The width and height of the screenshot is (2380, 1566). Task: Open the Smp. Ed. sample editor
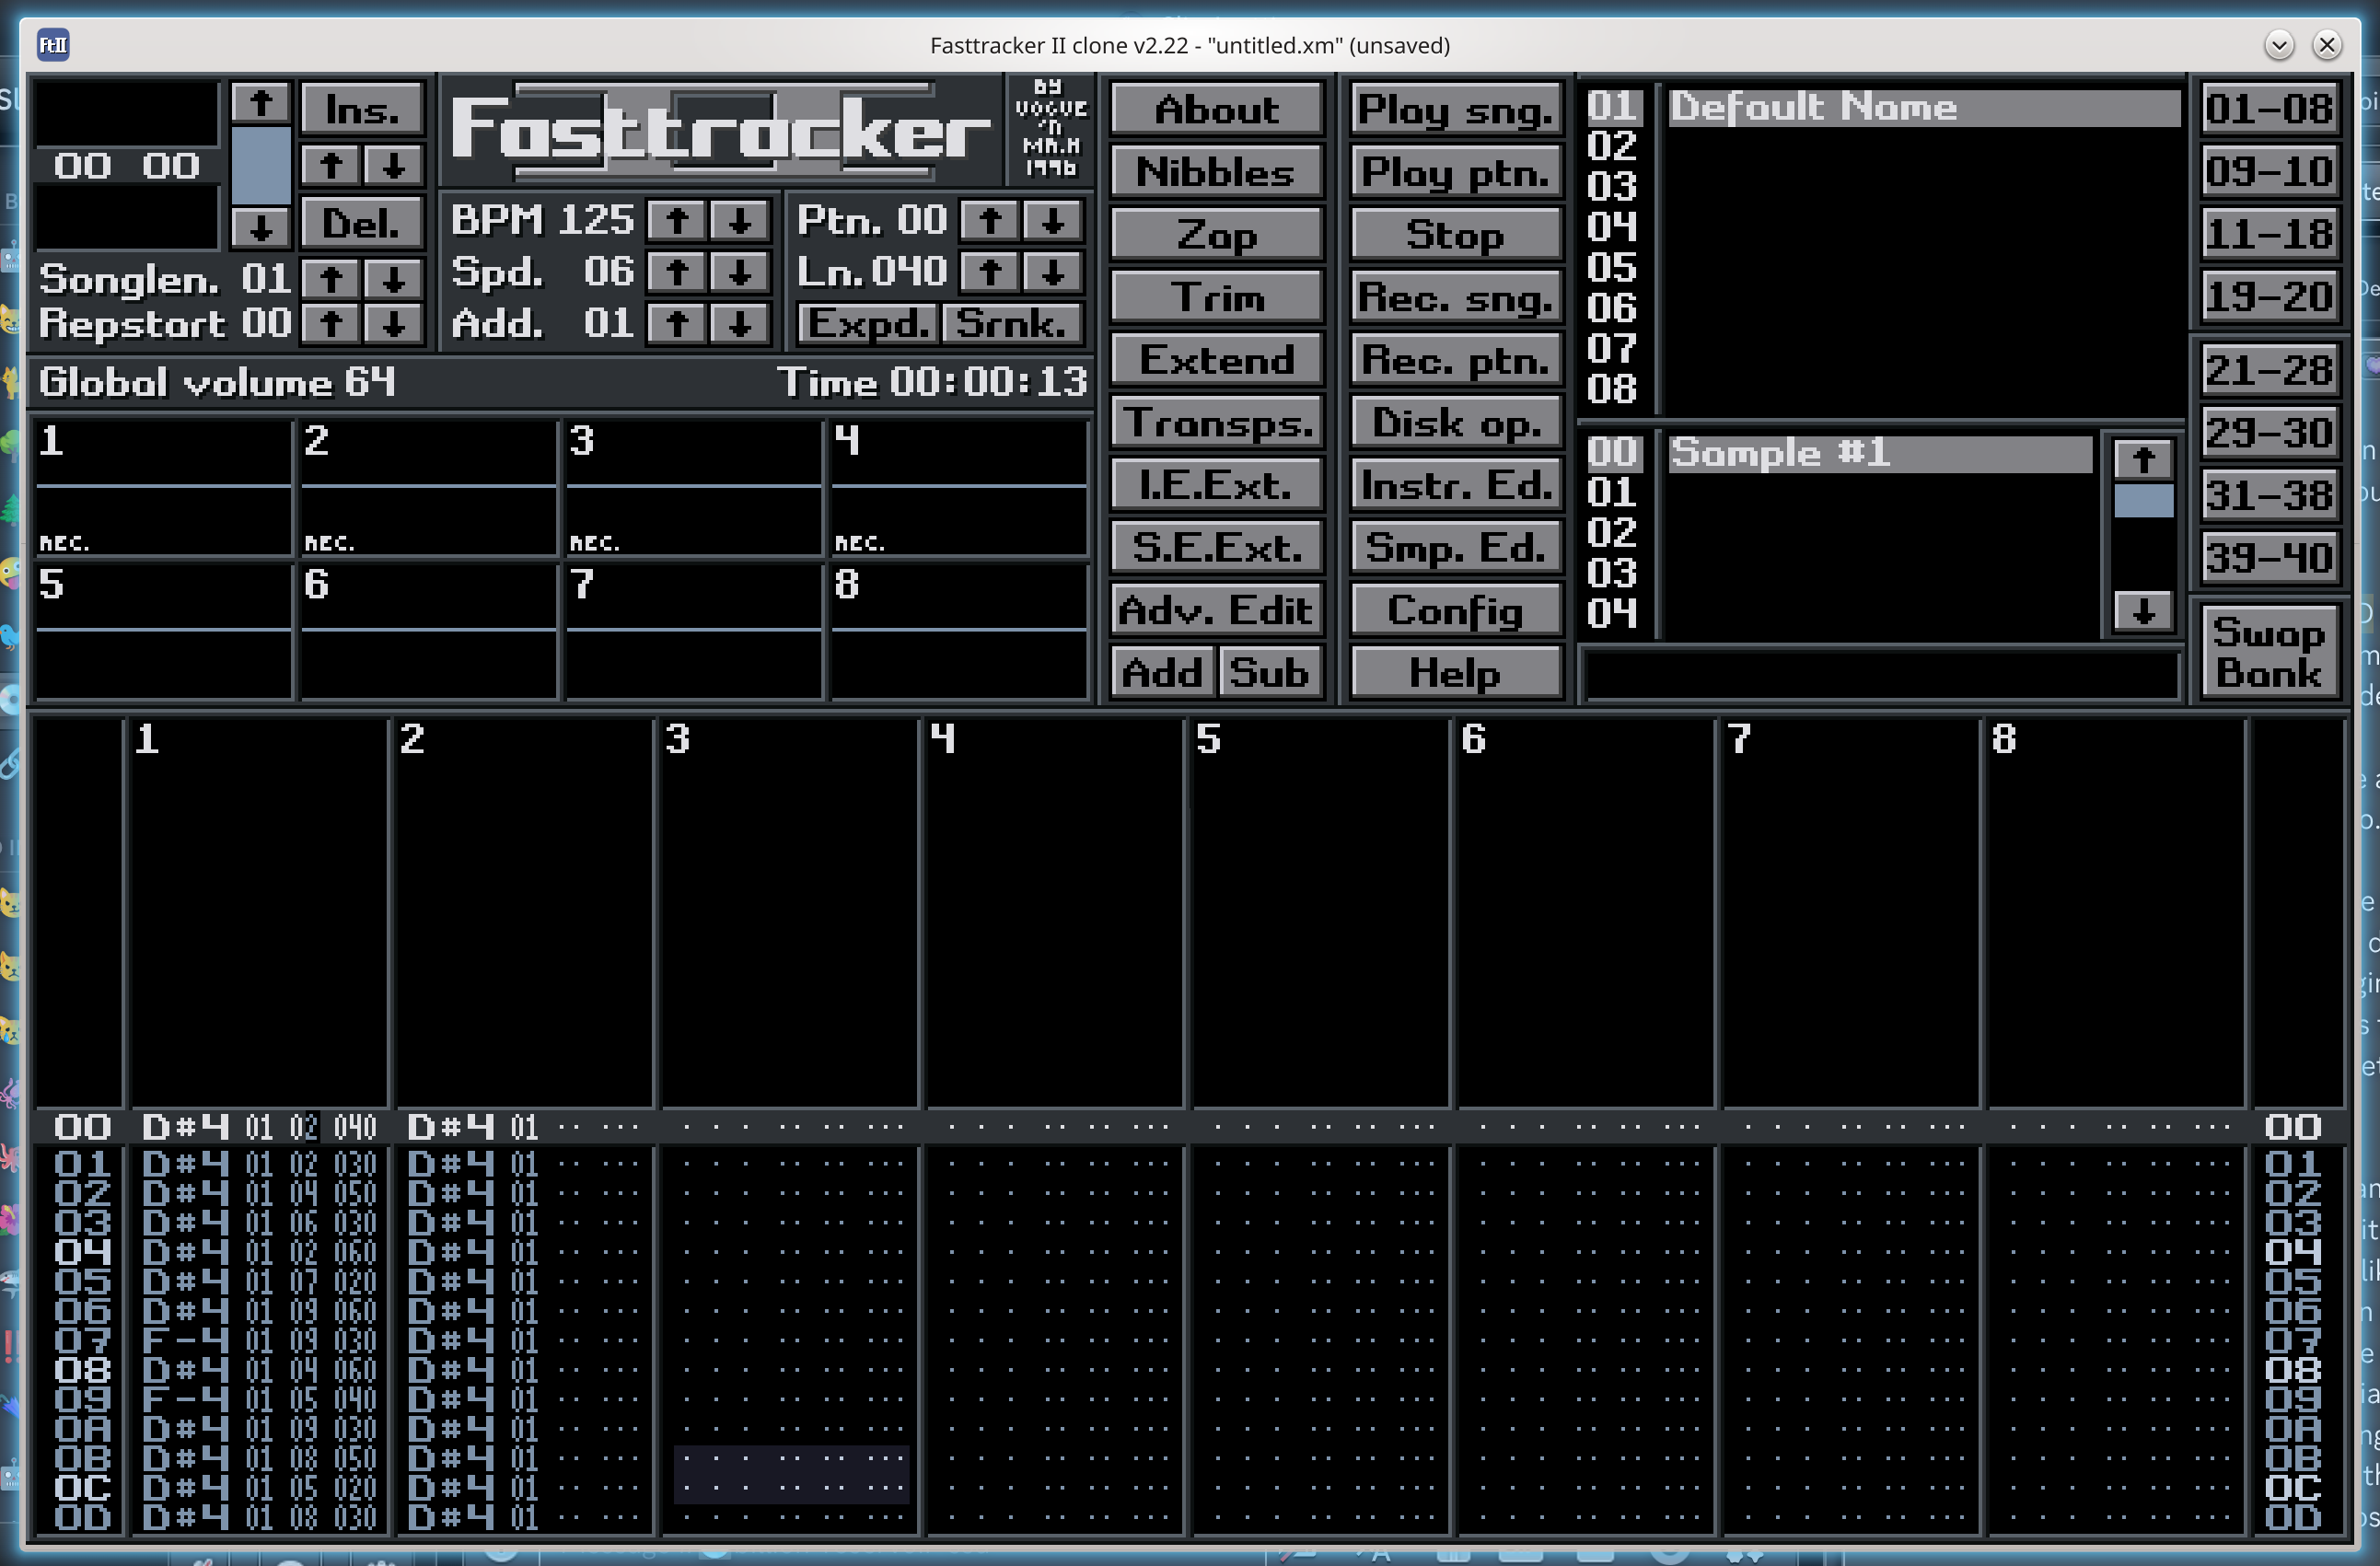pos(1456,548)
